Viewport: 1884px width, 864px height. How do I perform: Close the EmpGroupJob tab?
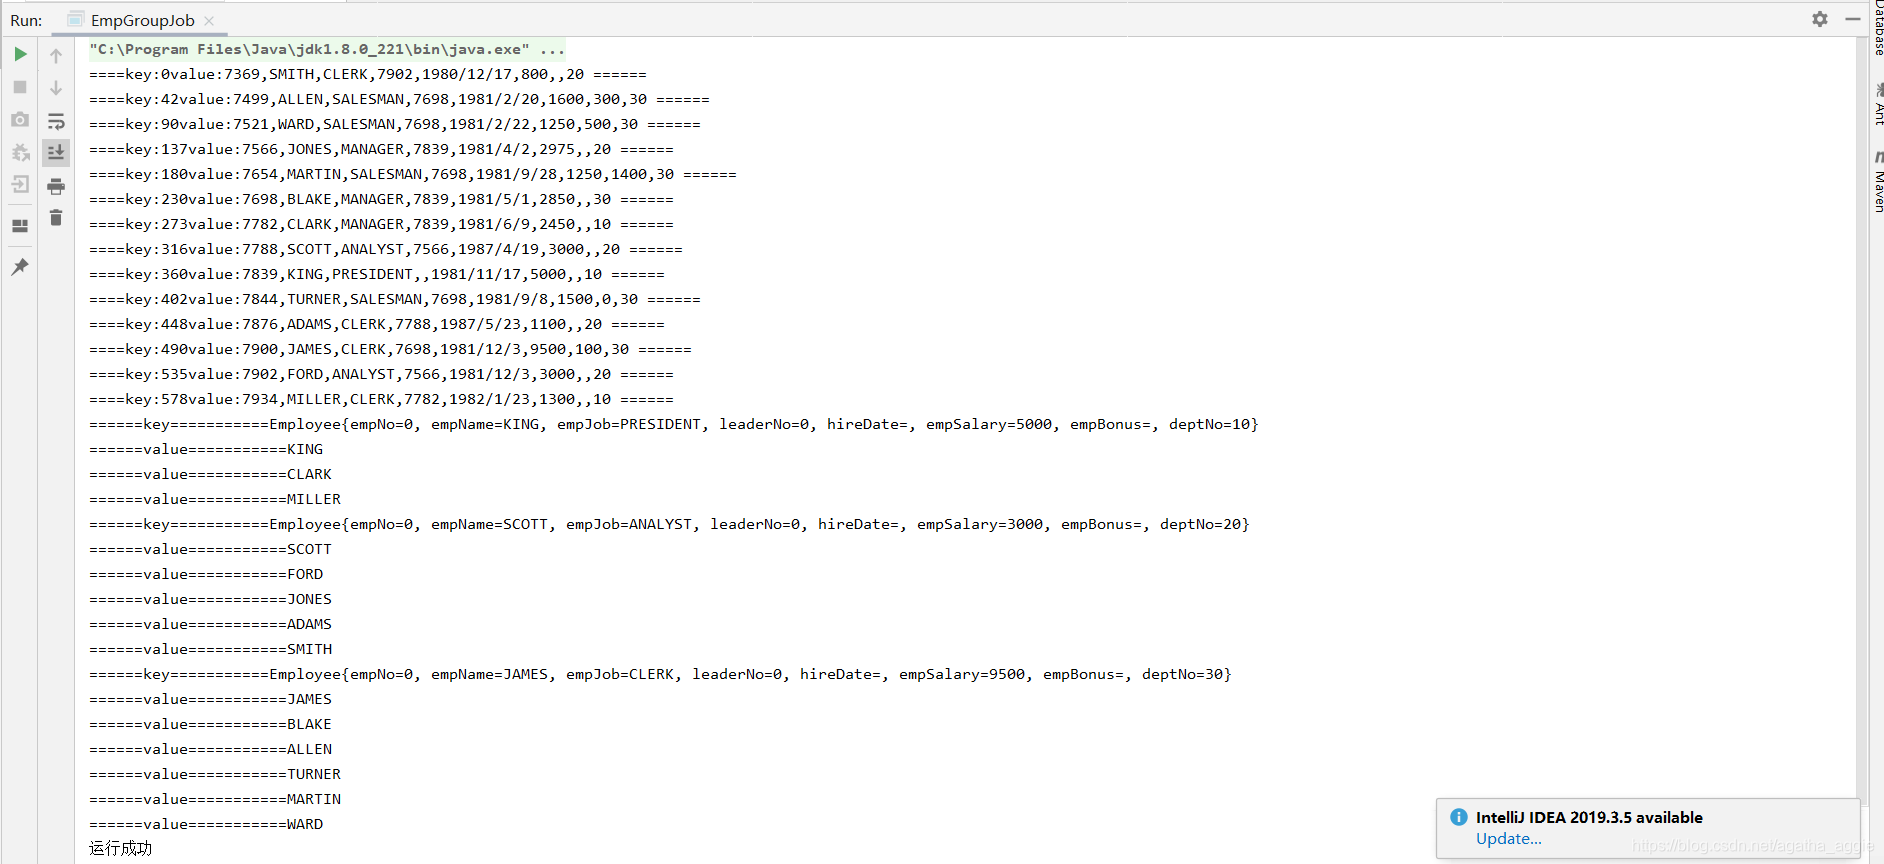tap(209, 20)
